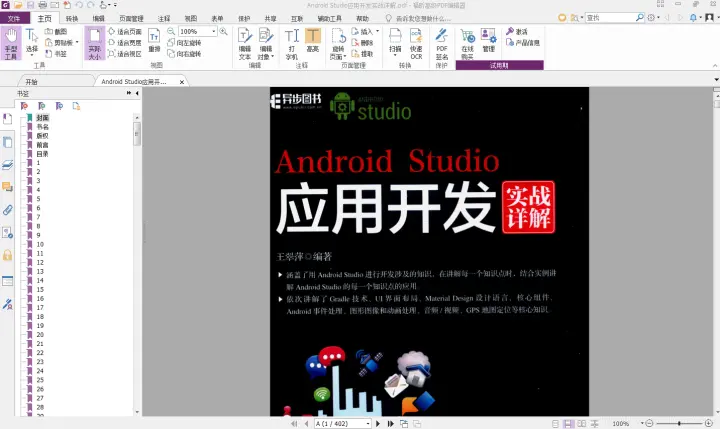Select the 前言 bookmark
Viewport: 720px width, 429px height.
point(42,145)
